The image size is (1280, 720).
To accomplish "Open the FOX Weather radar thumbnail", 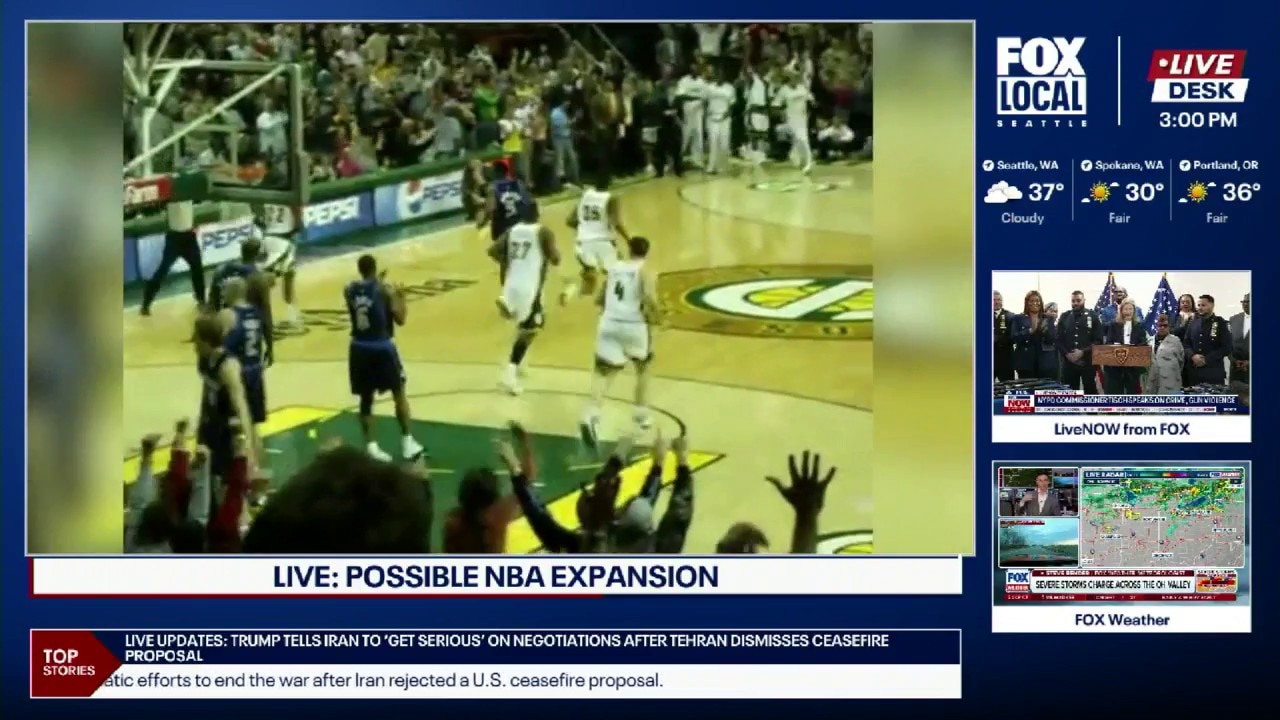I will 1121,534.
